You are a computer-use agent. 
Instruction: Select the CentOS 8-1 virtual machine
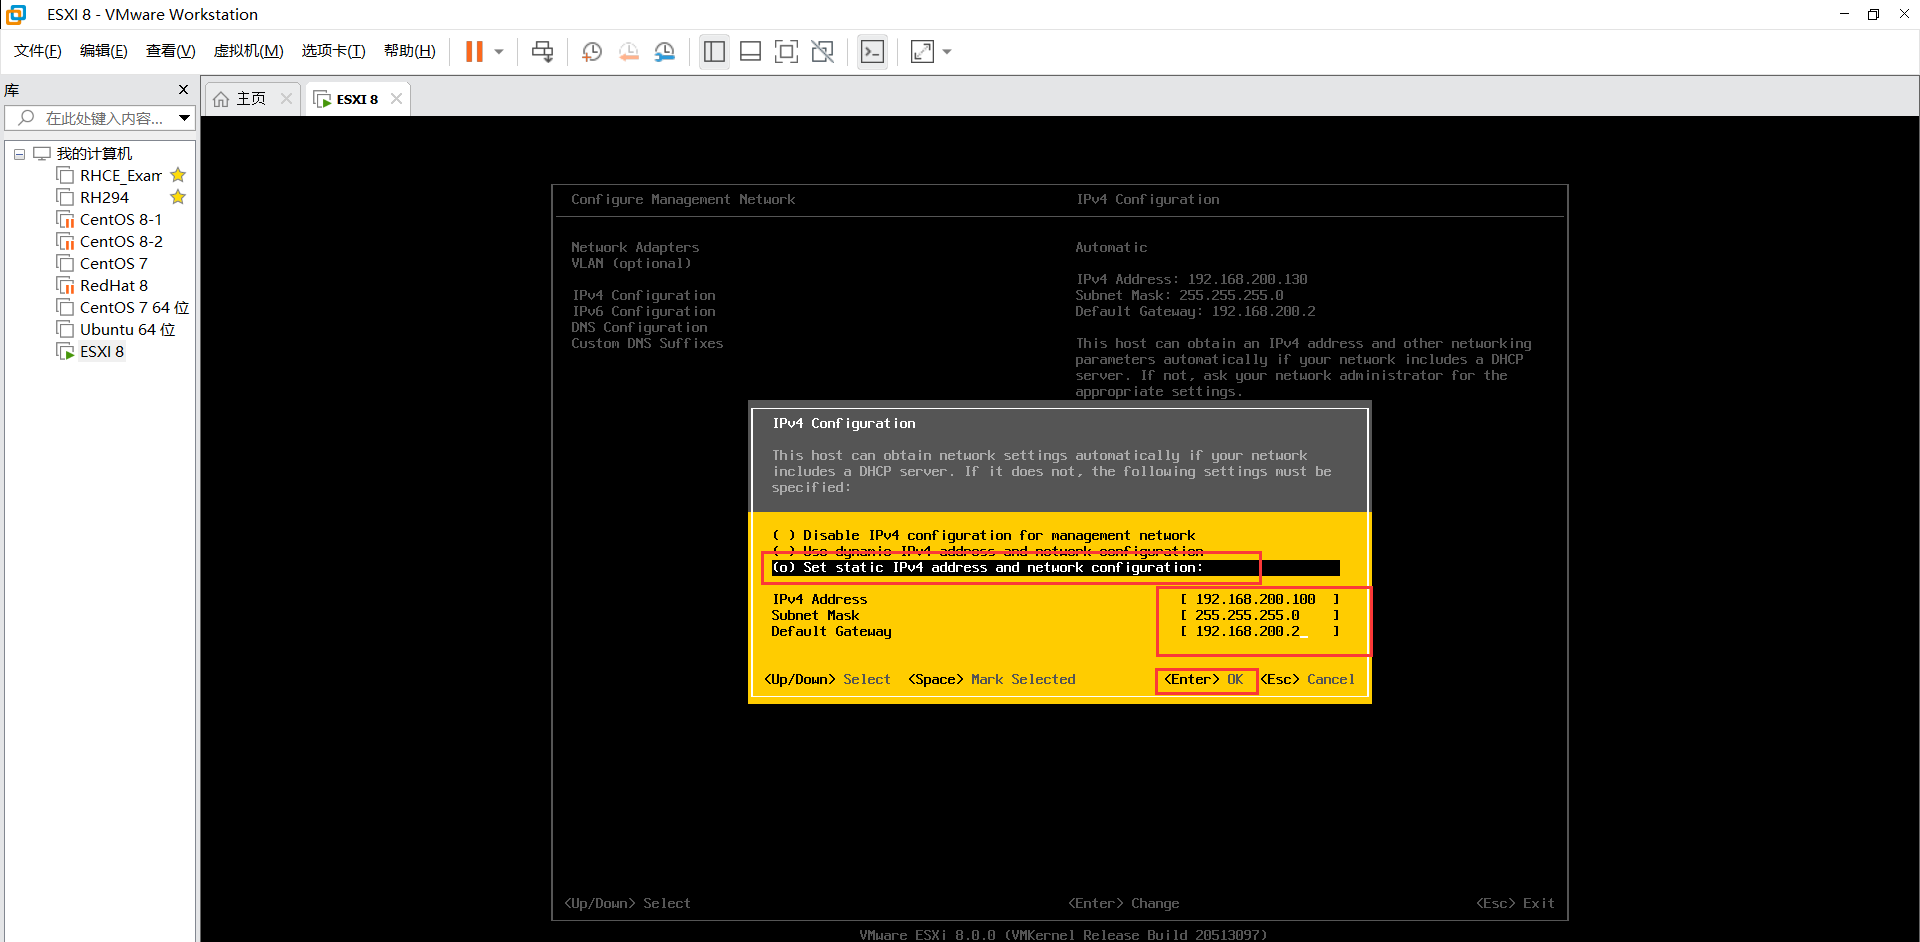pyautogui.click(x=120, y=220)
